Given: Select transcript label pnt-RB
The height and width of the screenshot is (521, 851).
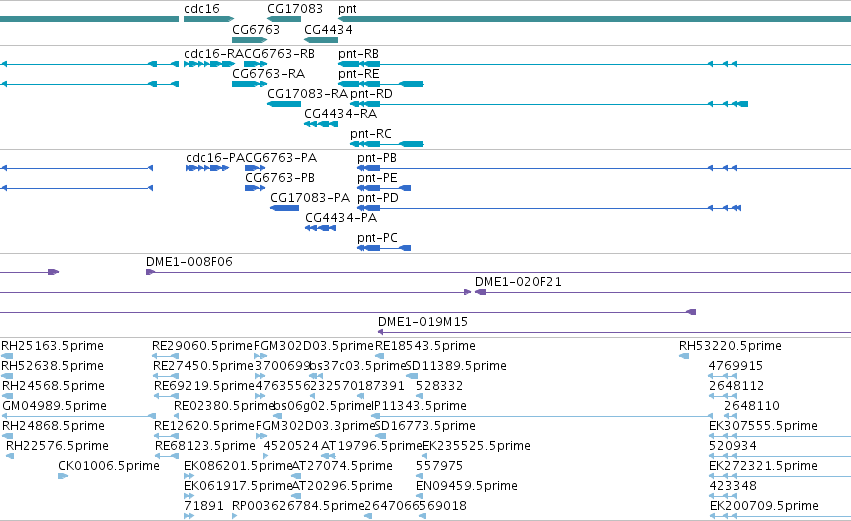Looking at the screenshot, I should tap(358, 54).
